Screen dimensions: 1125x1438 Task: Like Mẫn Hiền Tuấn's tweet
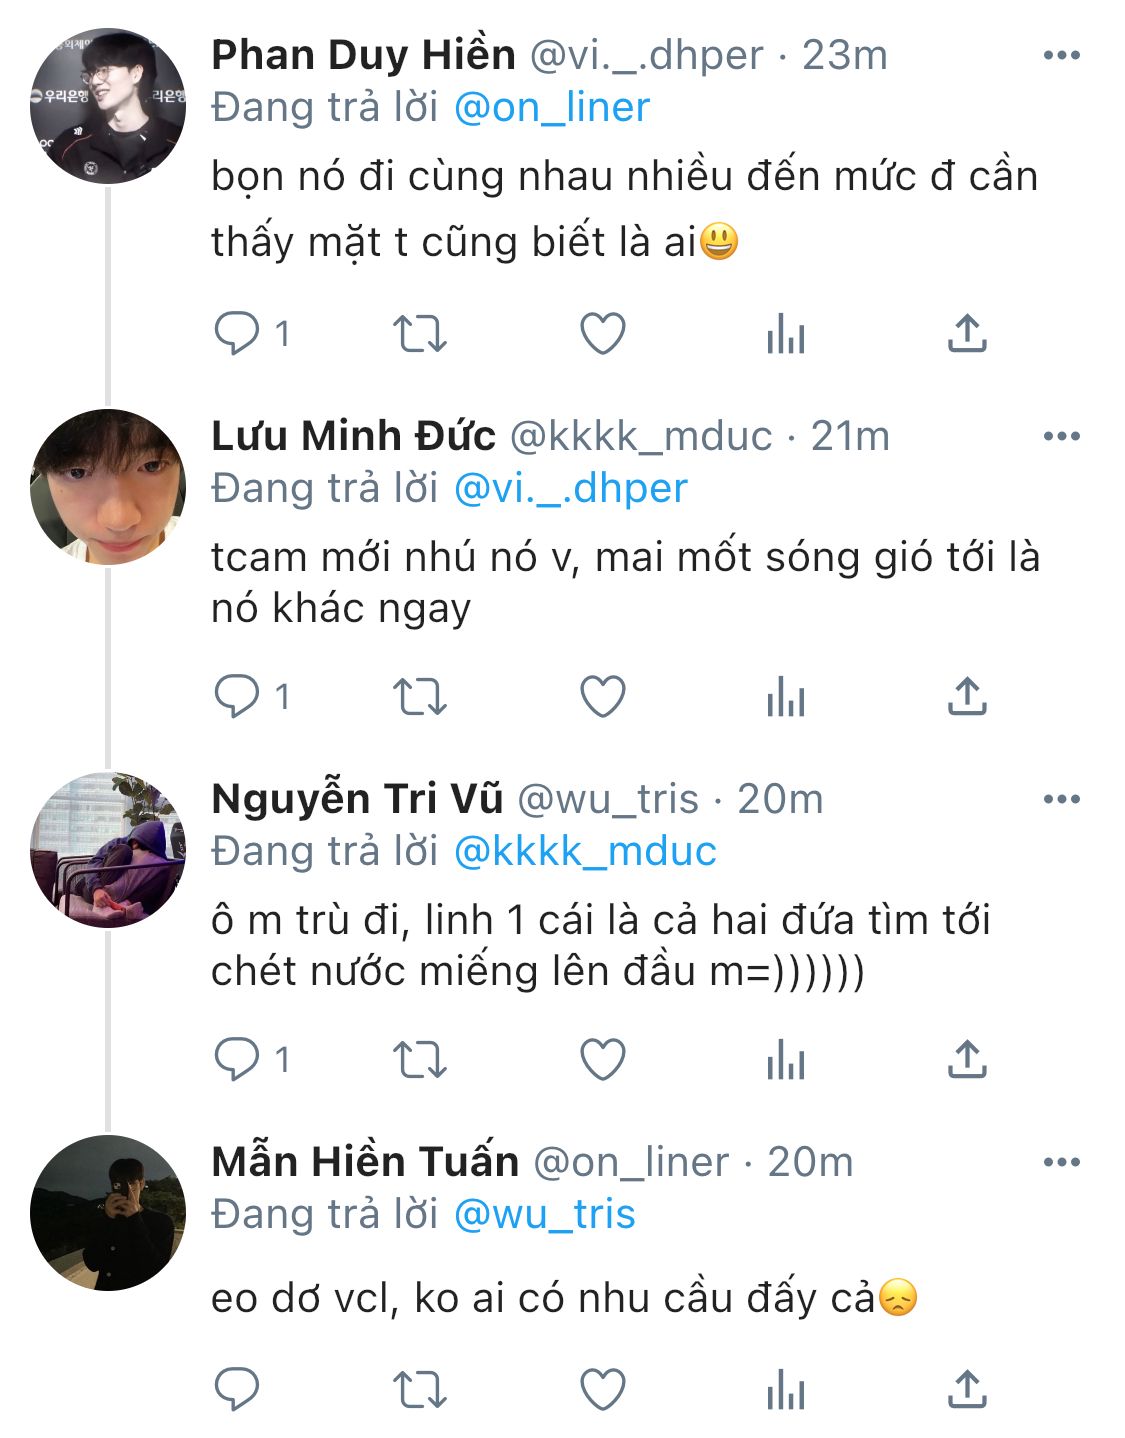[x=603, y=1390]
